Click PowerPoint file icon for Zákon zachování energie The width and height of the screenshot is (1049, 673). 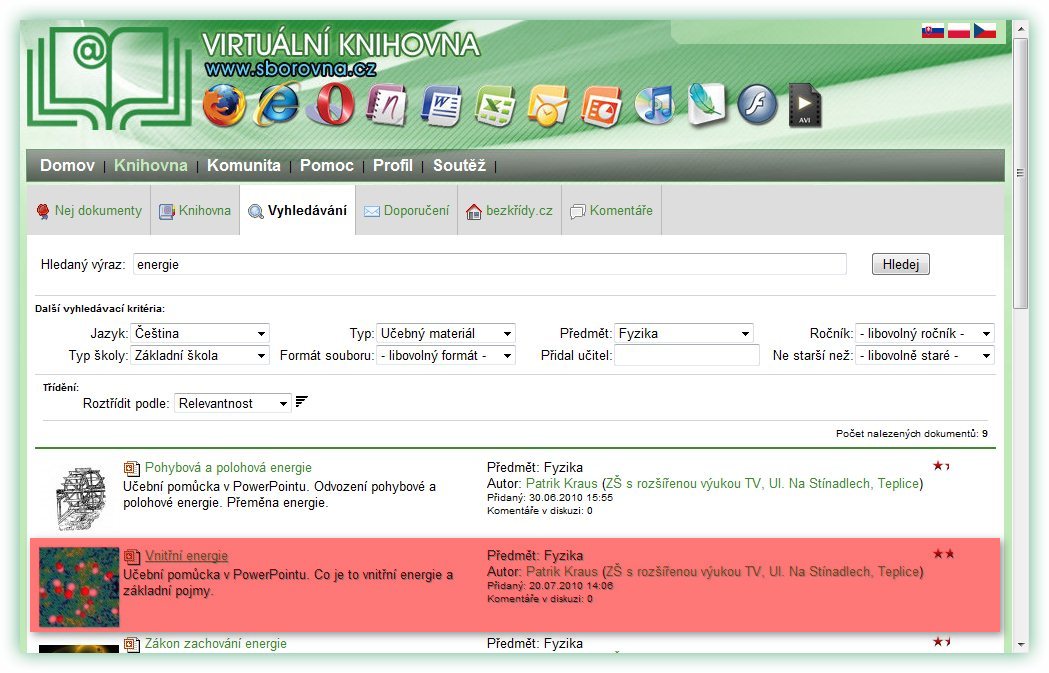pyautogui.click(x=132, y=644)
